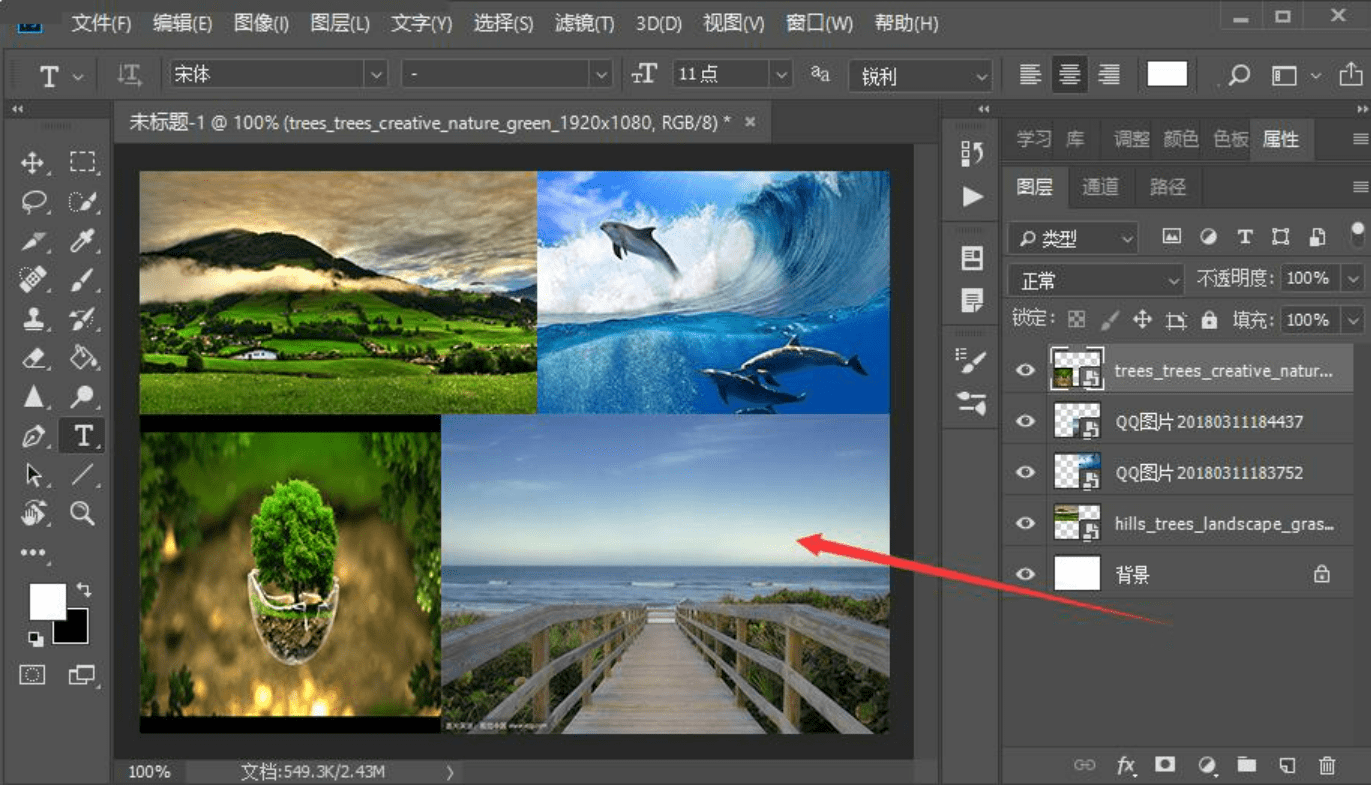Image resolution: width=1371 pixels, height=785 pixels.
Task: Hide the 背景 layer
Action: point(1025,574)
